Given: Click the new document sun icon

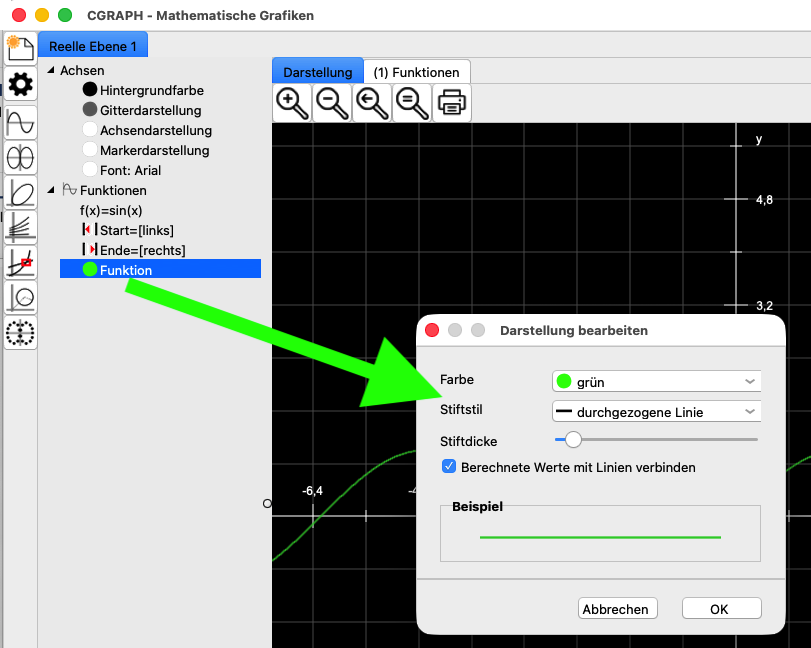Looking at the screenshot, I should coord(20,48).
